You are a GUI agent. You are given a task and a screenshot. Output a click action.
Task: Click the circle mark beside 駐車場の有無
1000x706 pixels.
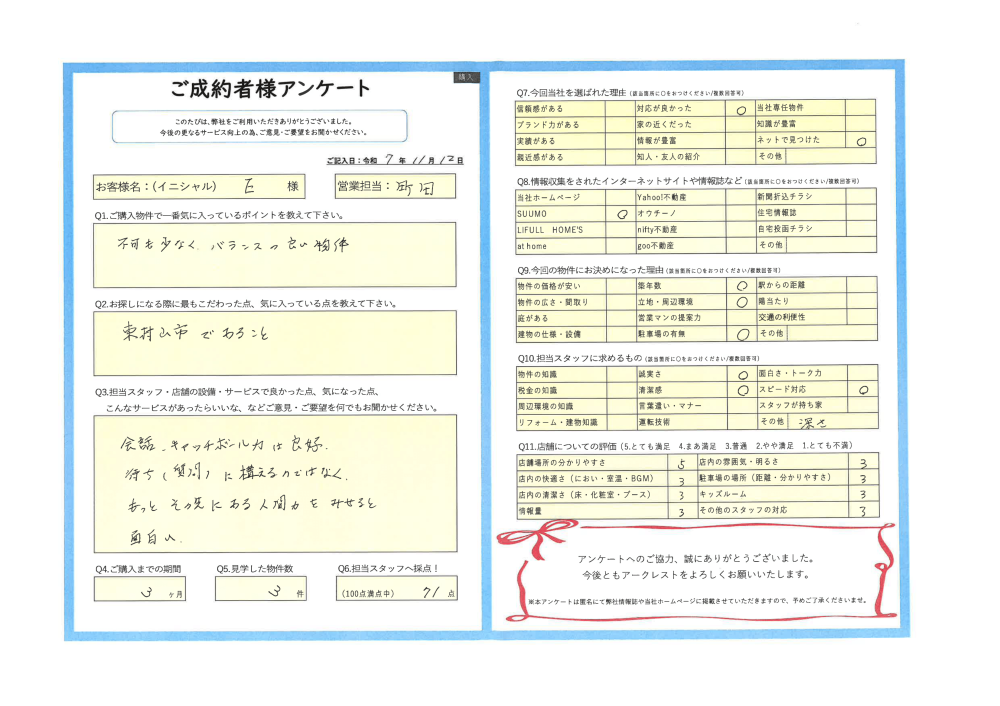741,334
